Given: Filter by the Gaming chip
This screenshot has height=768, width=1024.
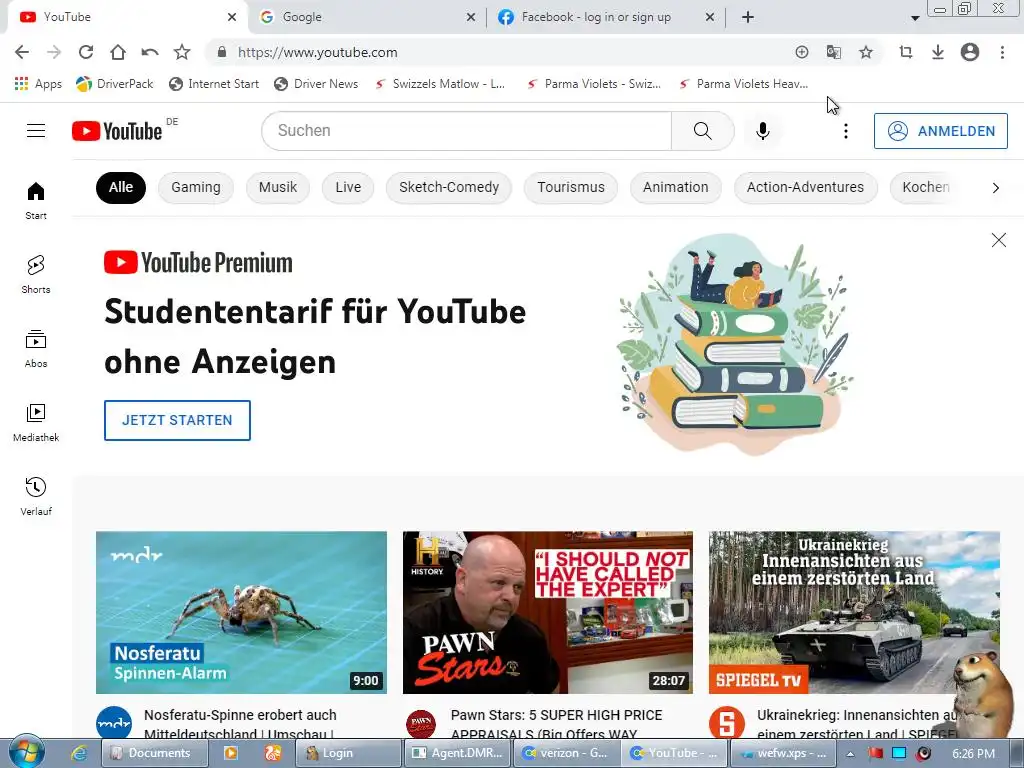Looking at the screenshot, I should pos(195,187).
